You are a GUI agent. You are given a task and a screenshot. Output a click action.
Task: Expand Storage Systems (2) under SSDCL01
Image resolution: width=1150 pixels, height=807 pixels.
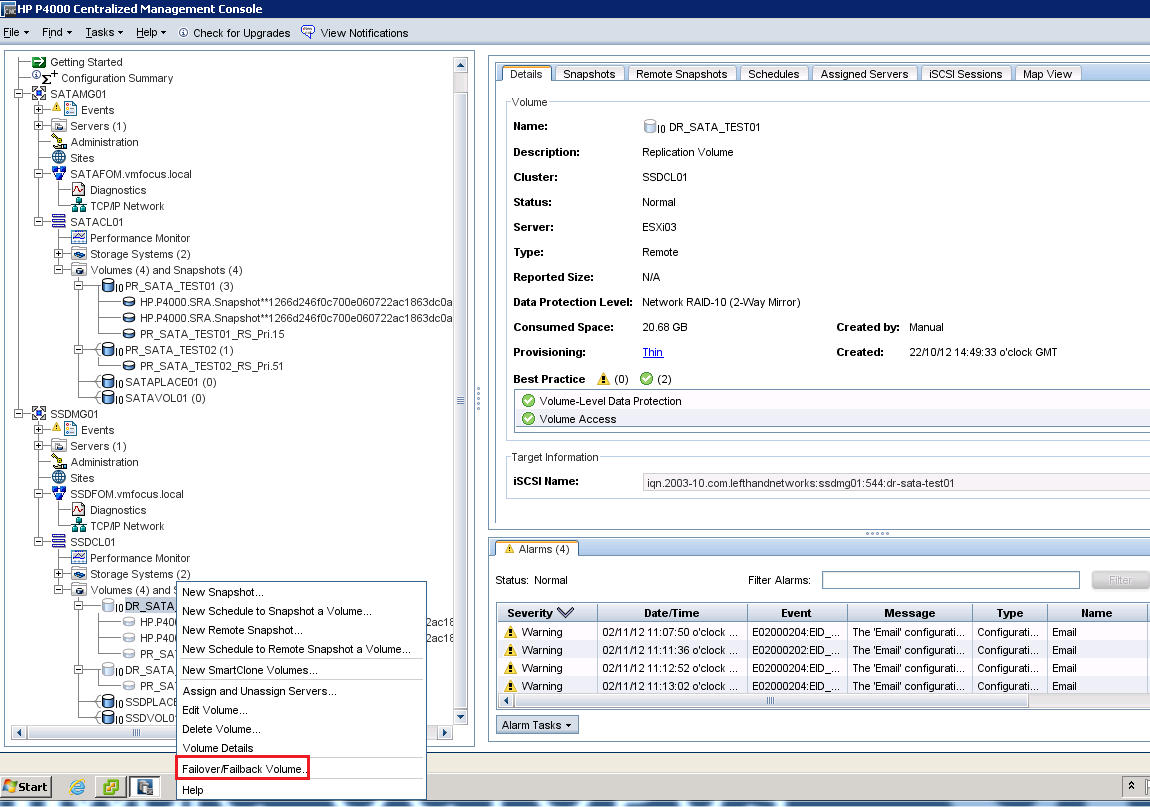[x=59, y=574]
